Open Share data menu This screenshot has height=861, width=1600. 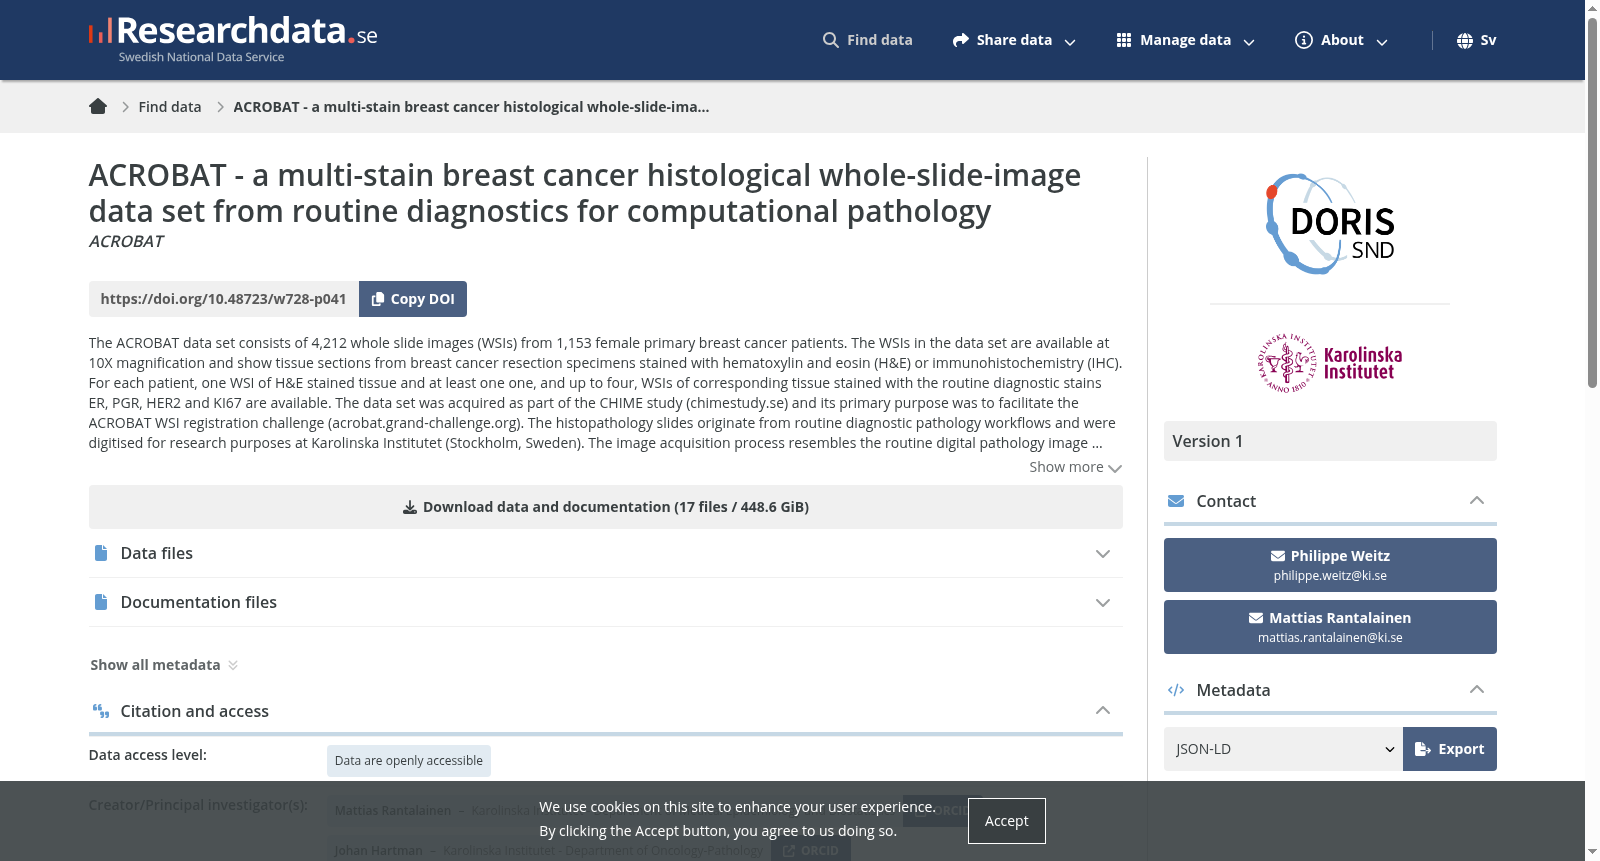pyautogui.click(x=1014, y=40)
